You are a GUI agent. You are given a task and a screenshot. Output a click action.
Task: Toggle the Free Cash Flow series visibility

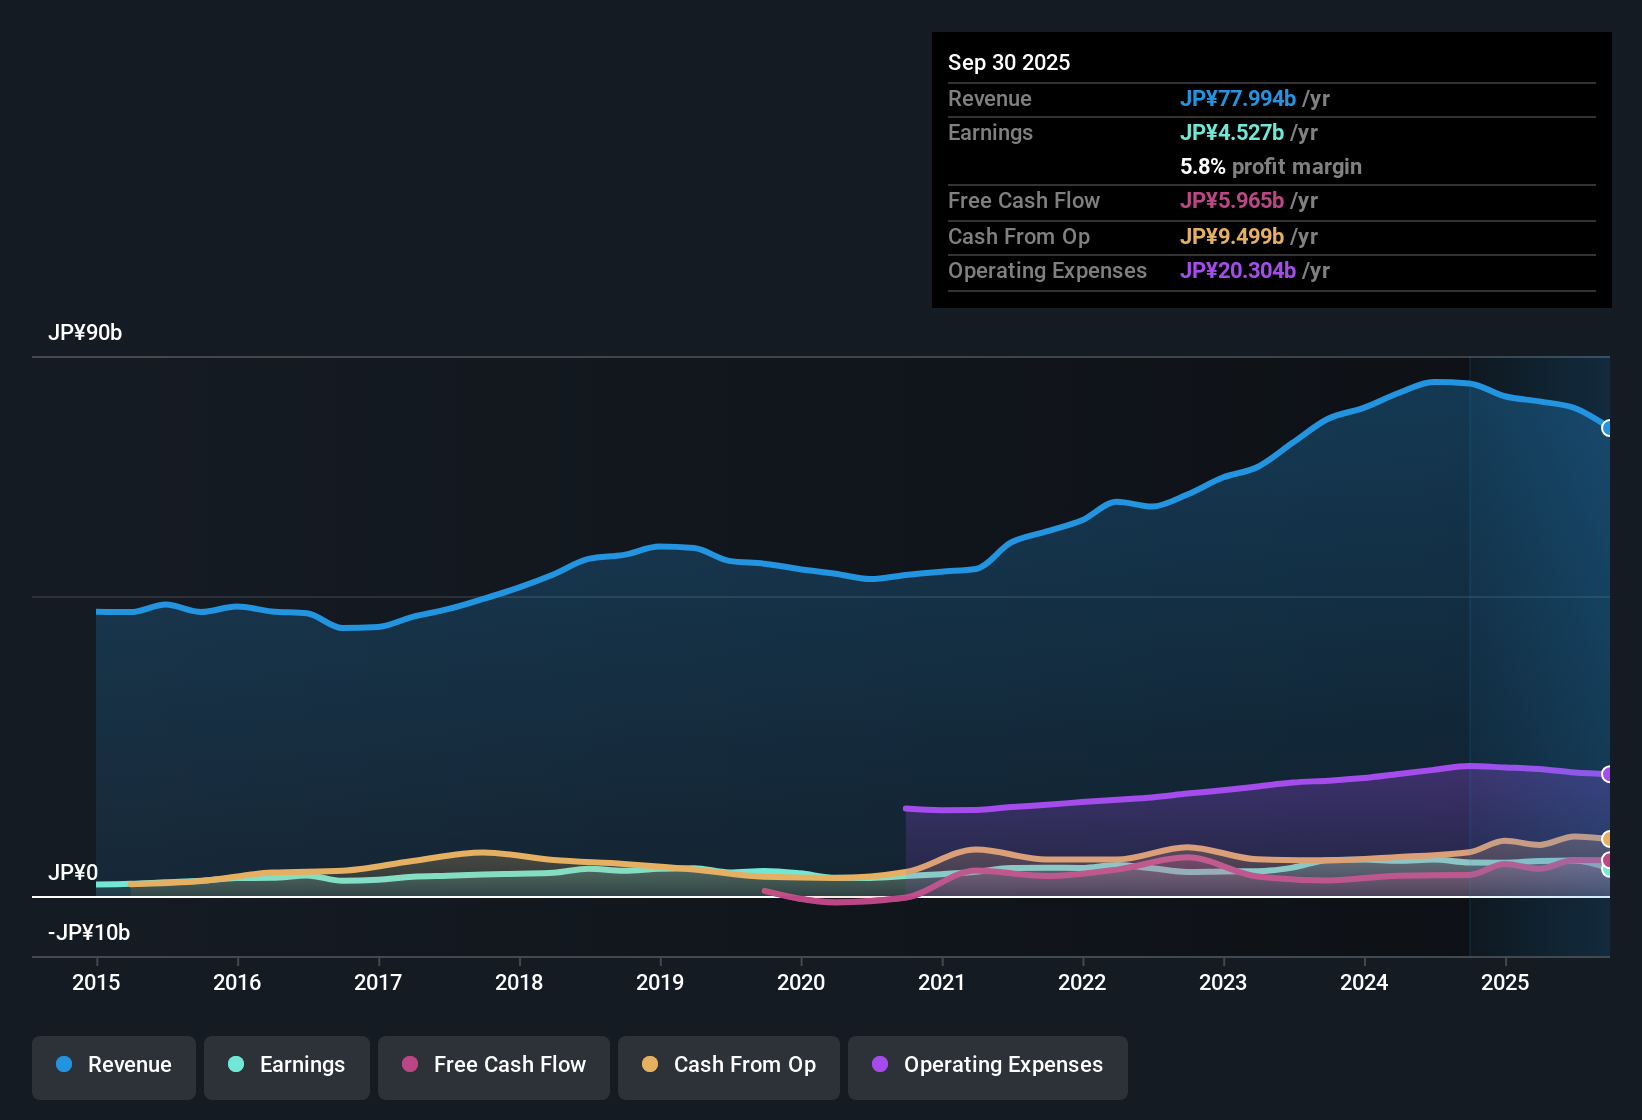(493, 1065)
